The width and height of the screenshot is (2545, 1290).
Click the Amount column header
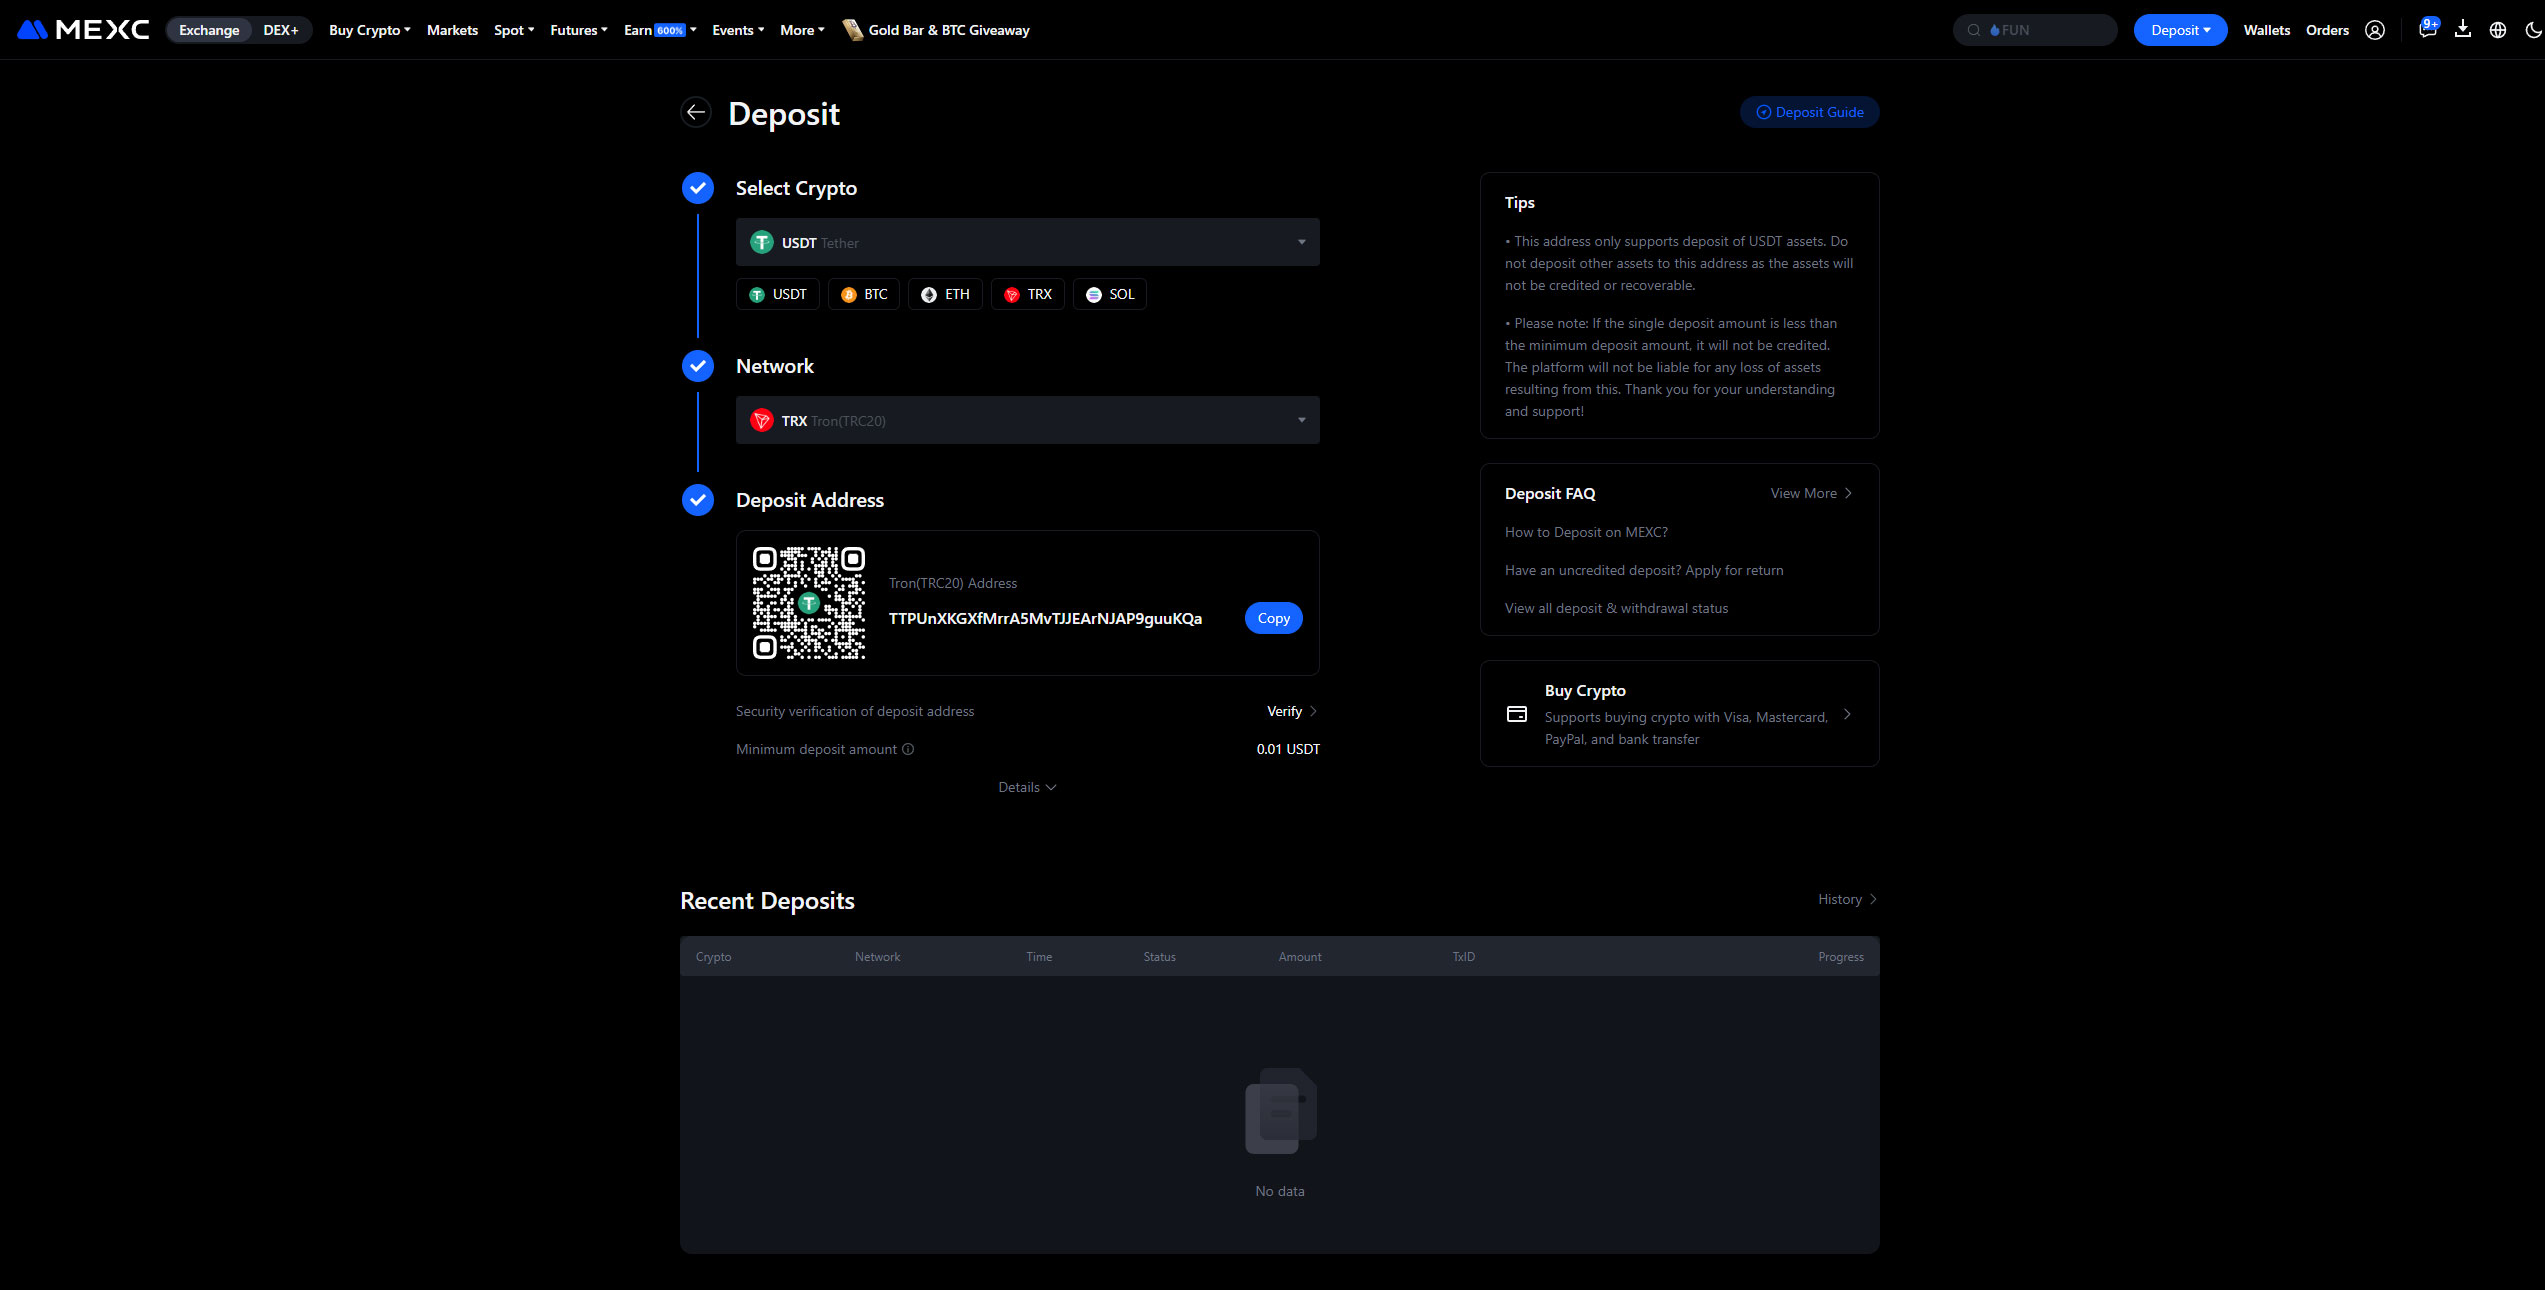(x=1299, y=957)
